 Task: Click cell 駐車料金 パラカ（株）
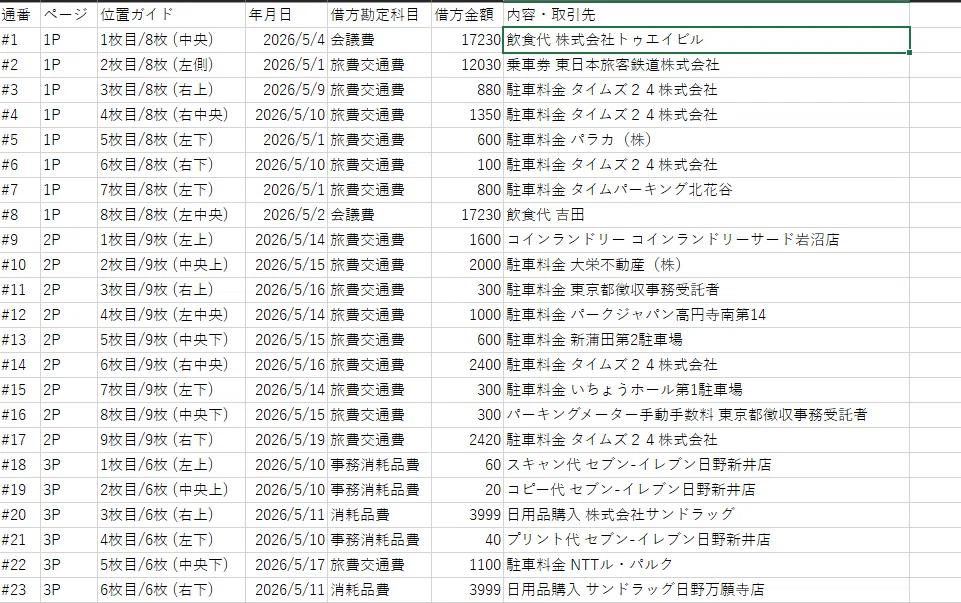click(706, 140)
